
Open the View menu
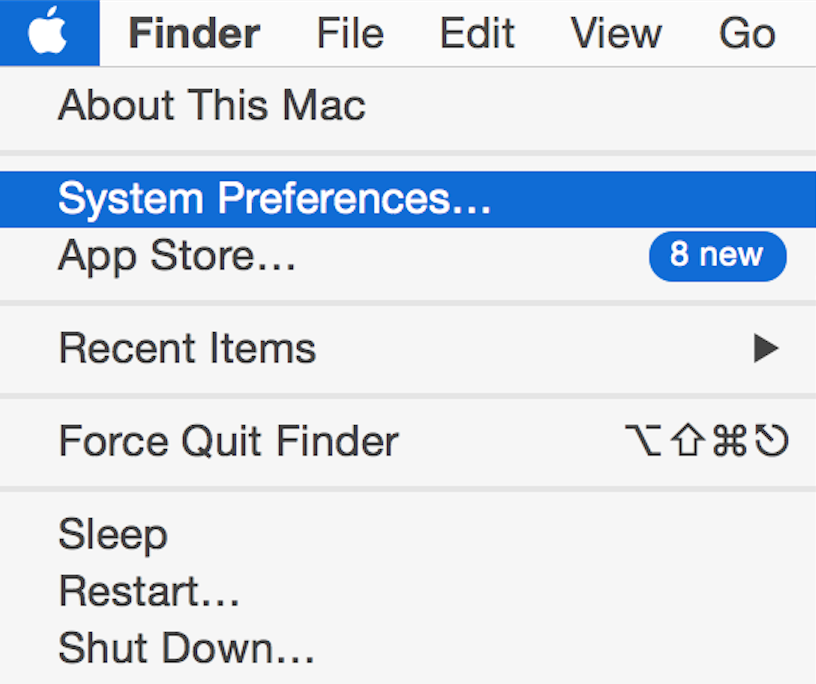coord(616,34)
